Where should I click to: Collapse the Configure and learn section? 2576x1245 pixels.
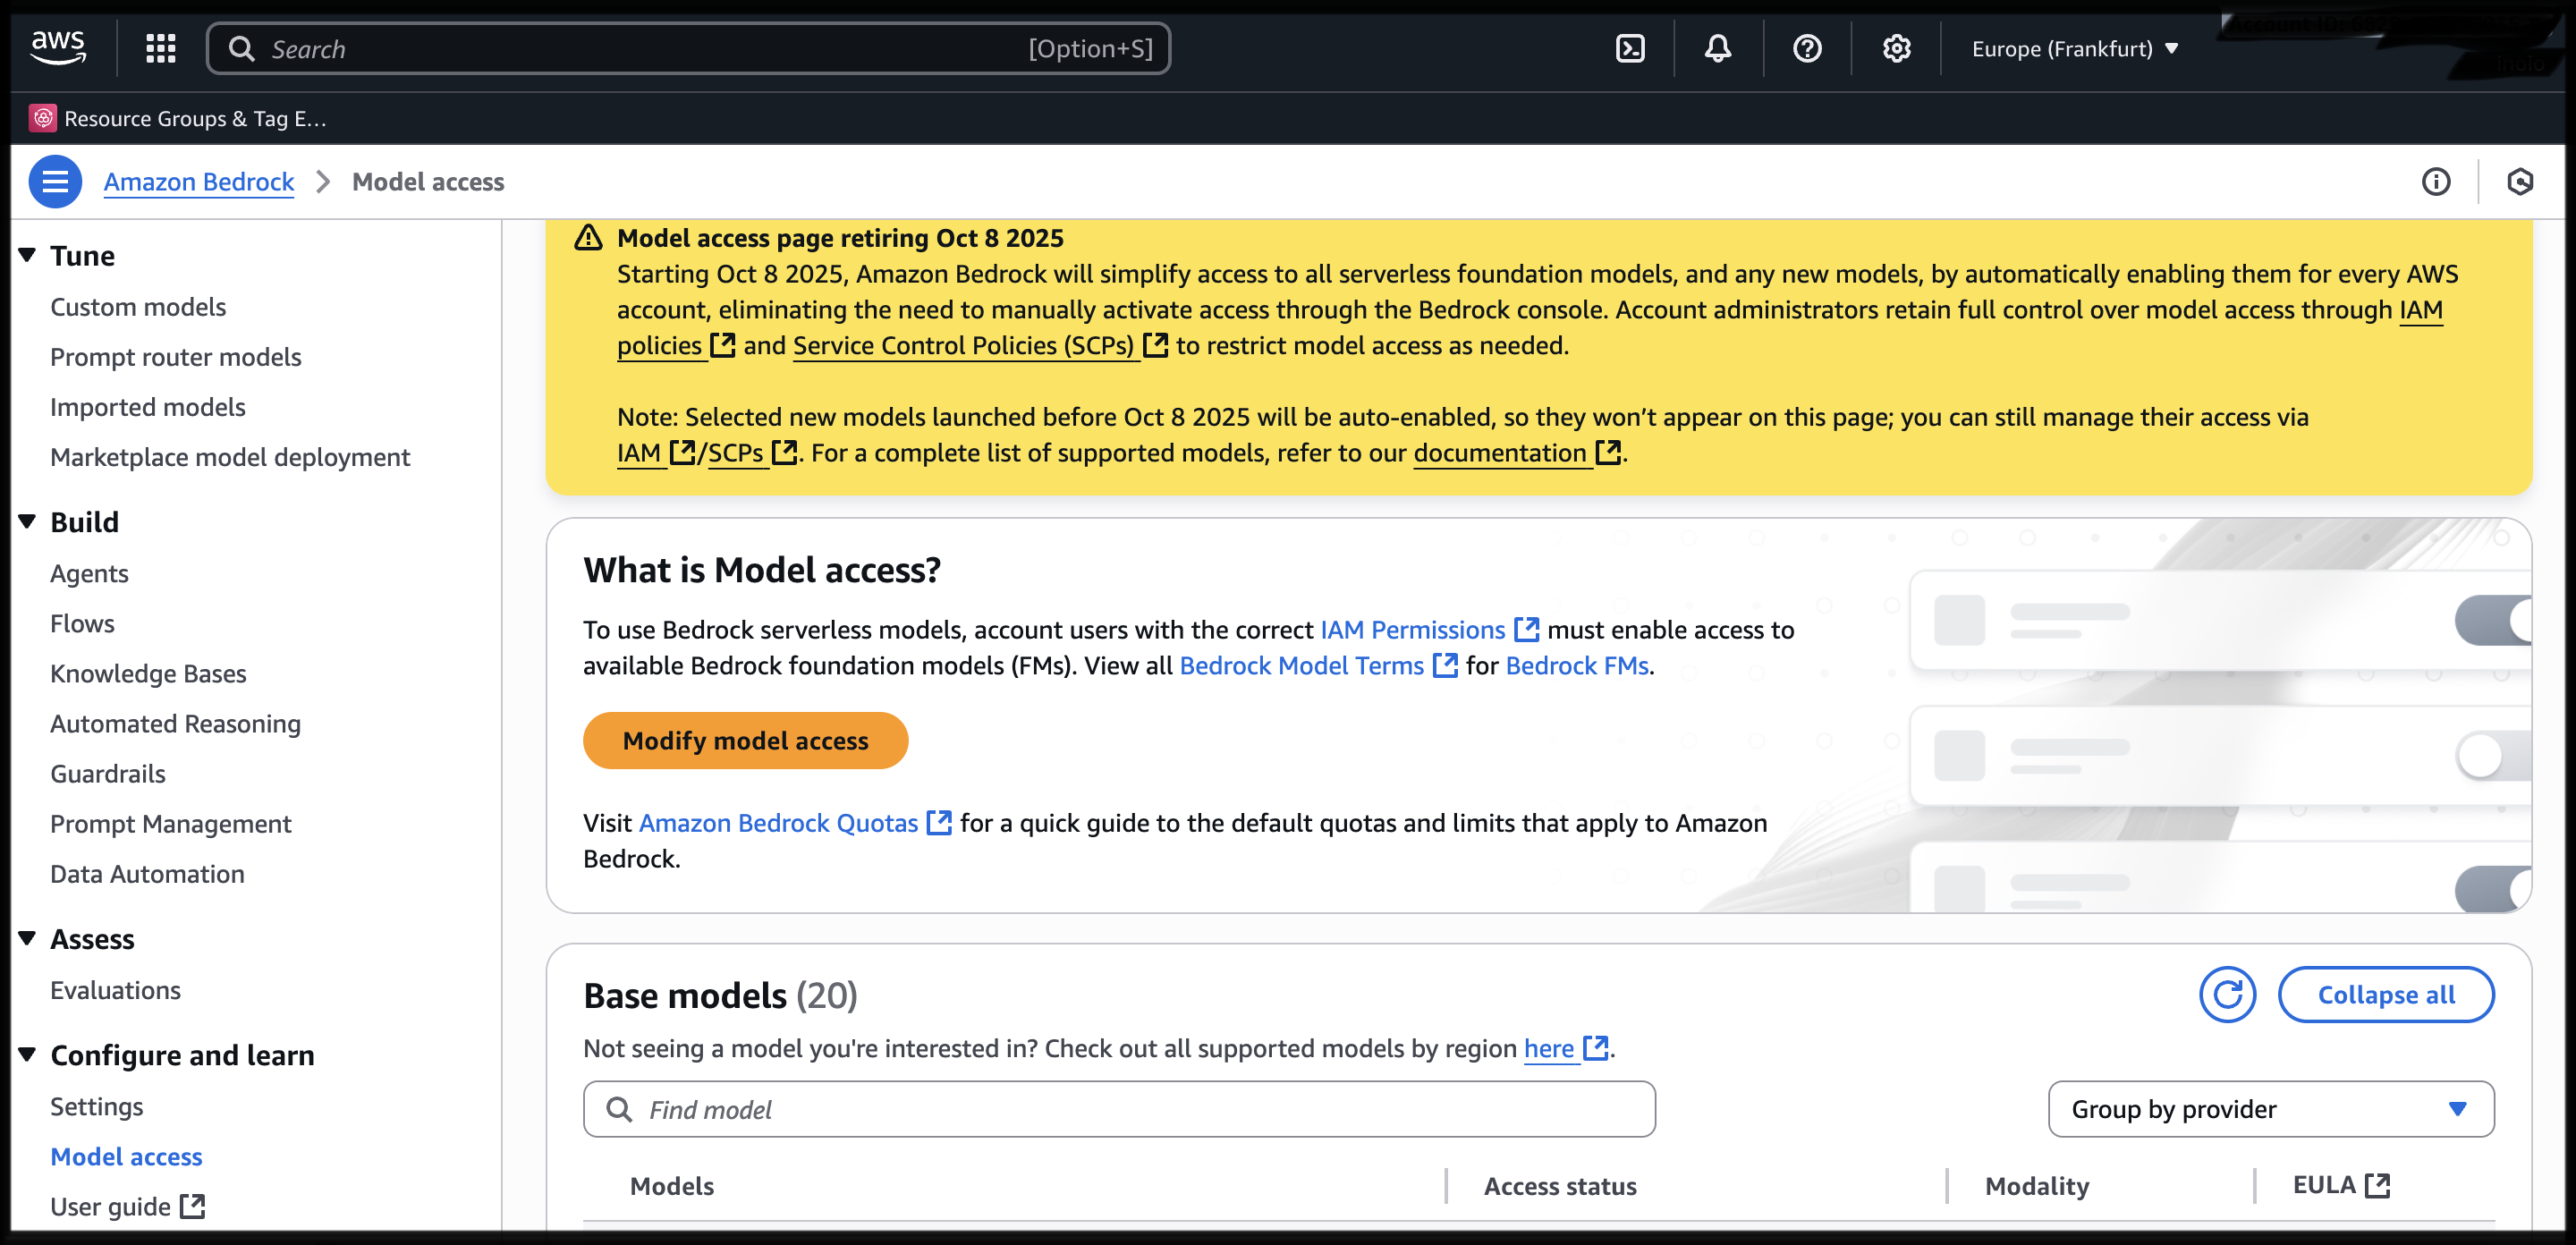click(28, 1054)
